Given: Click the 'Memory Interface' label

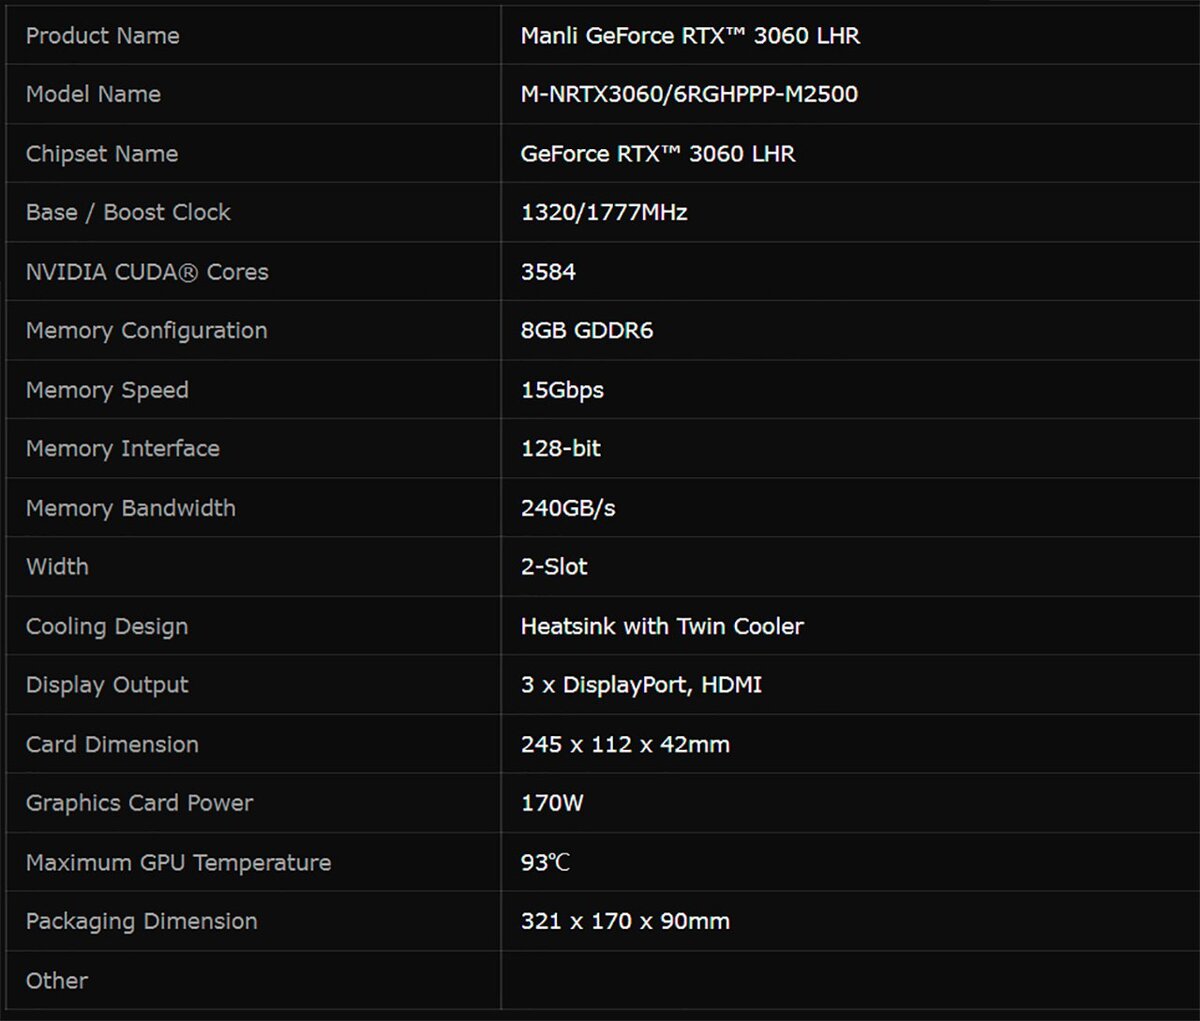Looking at the screenshot, I should point(123,449).
